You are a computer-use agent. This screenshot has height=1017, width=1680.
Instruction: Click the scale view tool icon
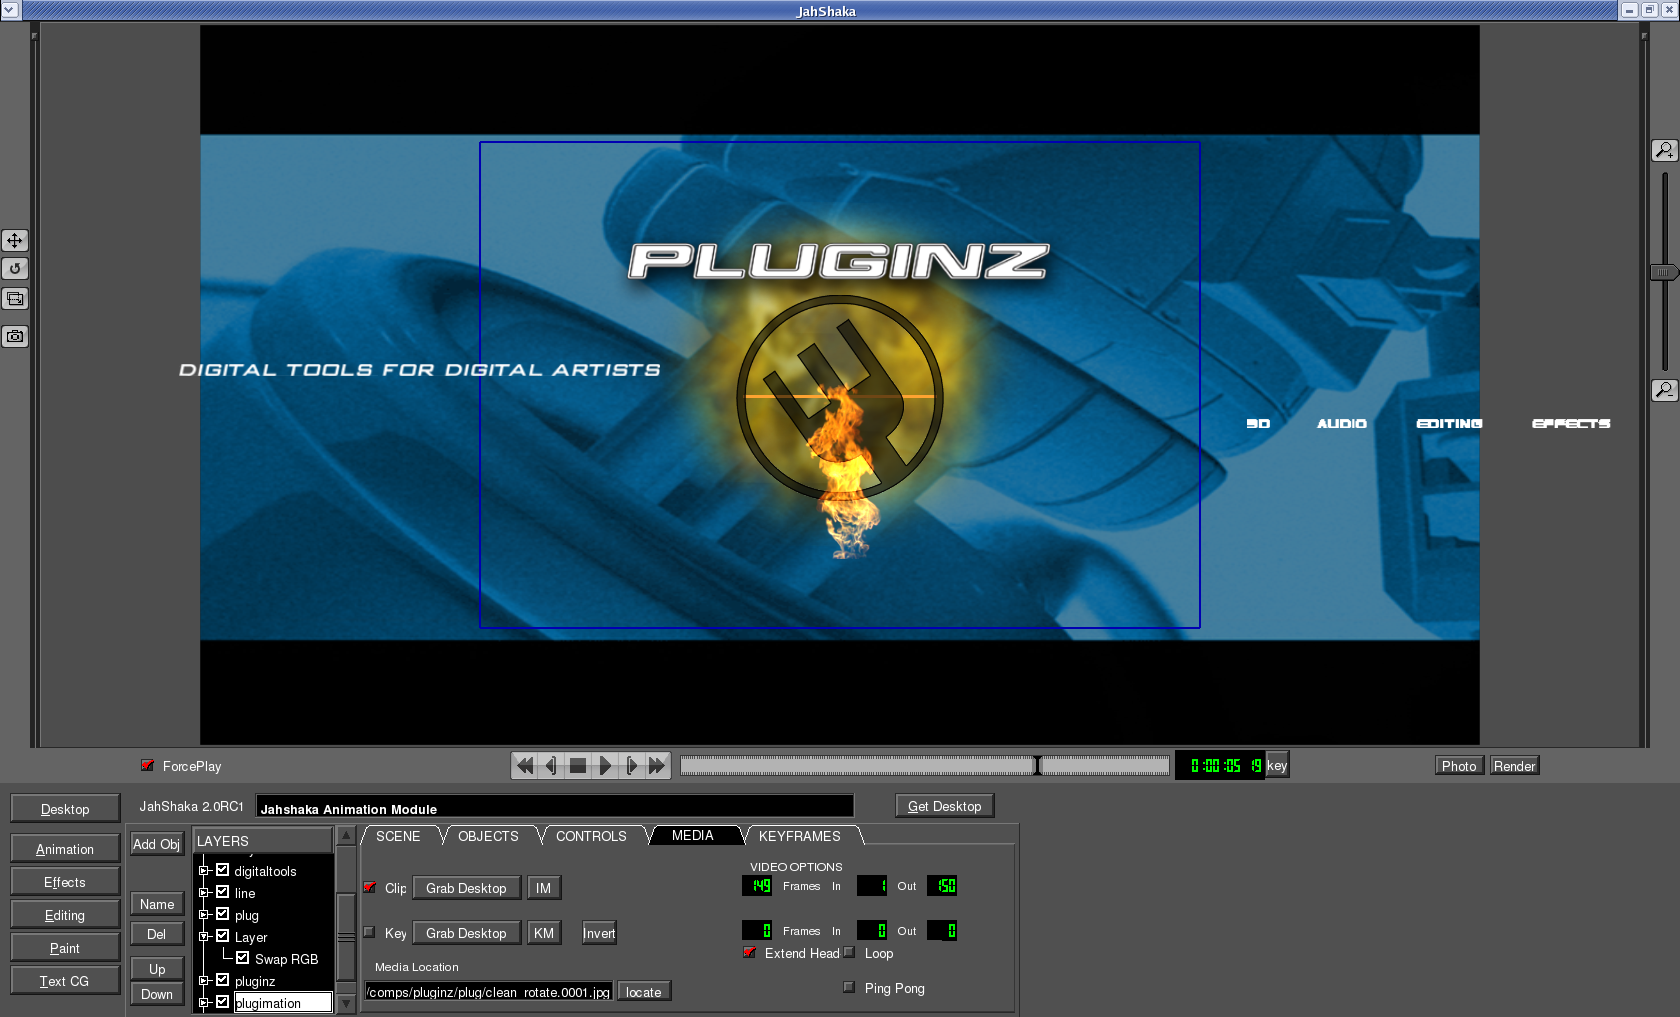coord(15,298)
